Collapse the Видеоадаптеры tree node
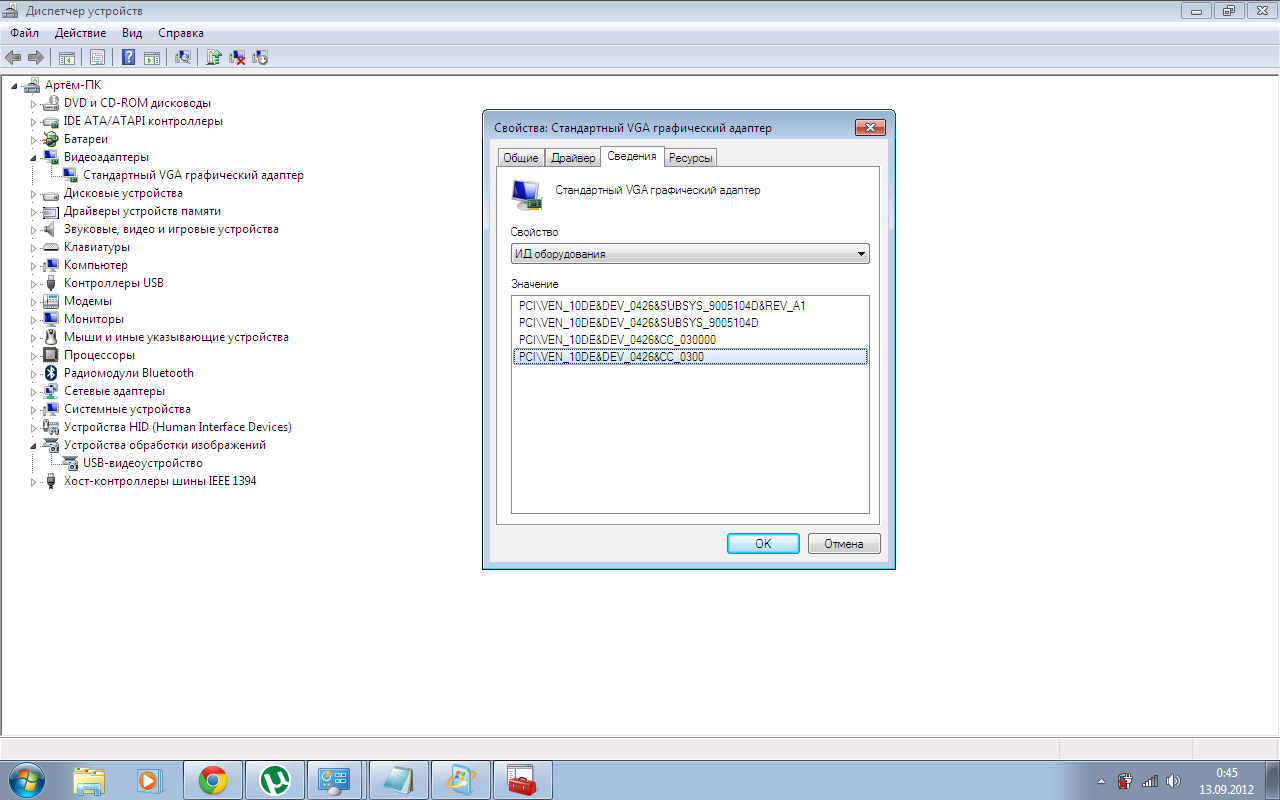The image size is (1280, 800). click(33, 158)
